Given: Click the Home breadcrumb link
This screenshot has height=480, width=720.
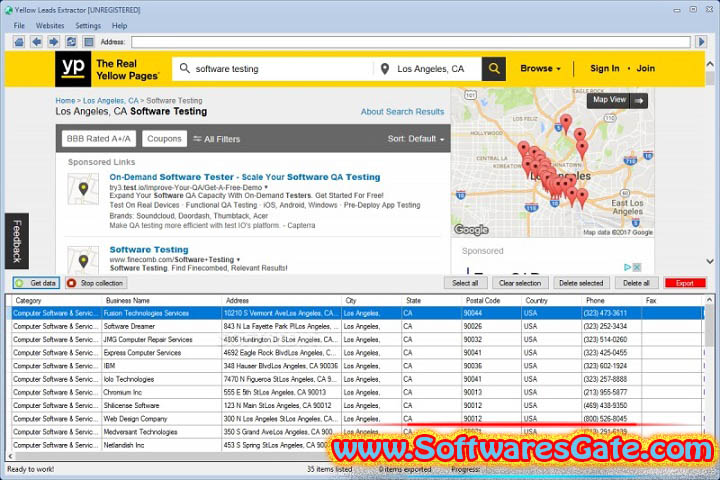Looking at the screenshot, I should (x=65, y=101).
